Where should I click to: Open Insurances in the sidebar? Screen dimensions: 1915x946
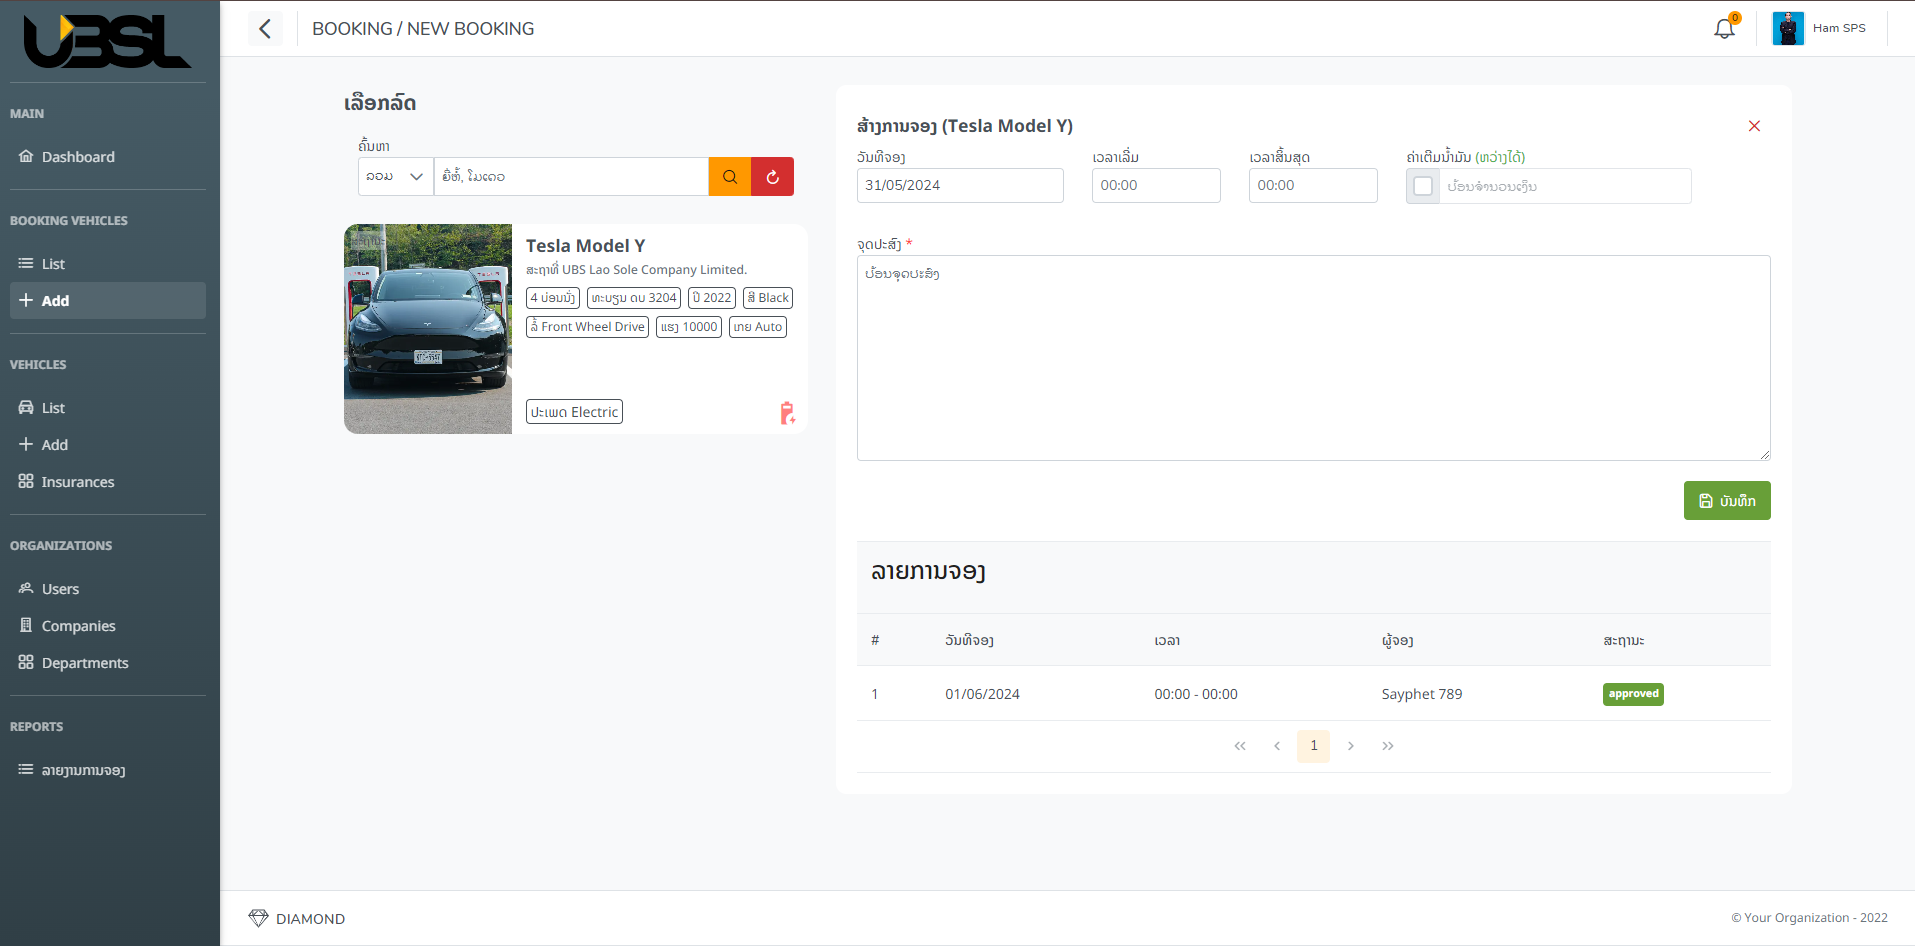point(78,482)
